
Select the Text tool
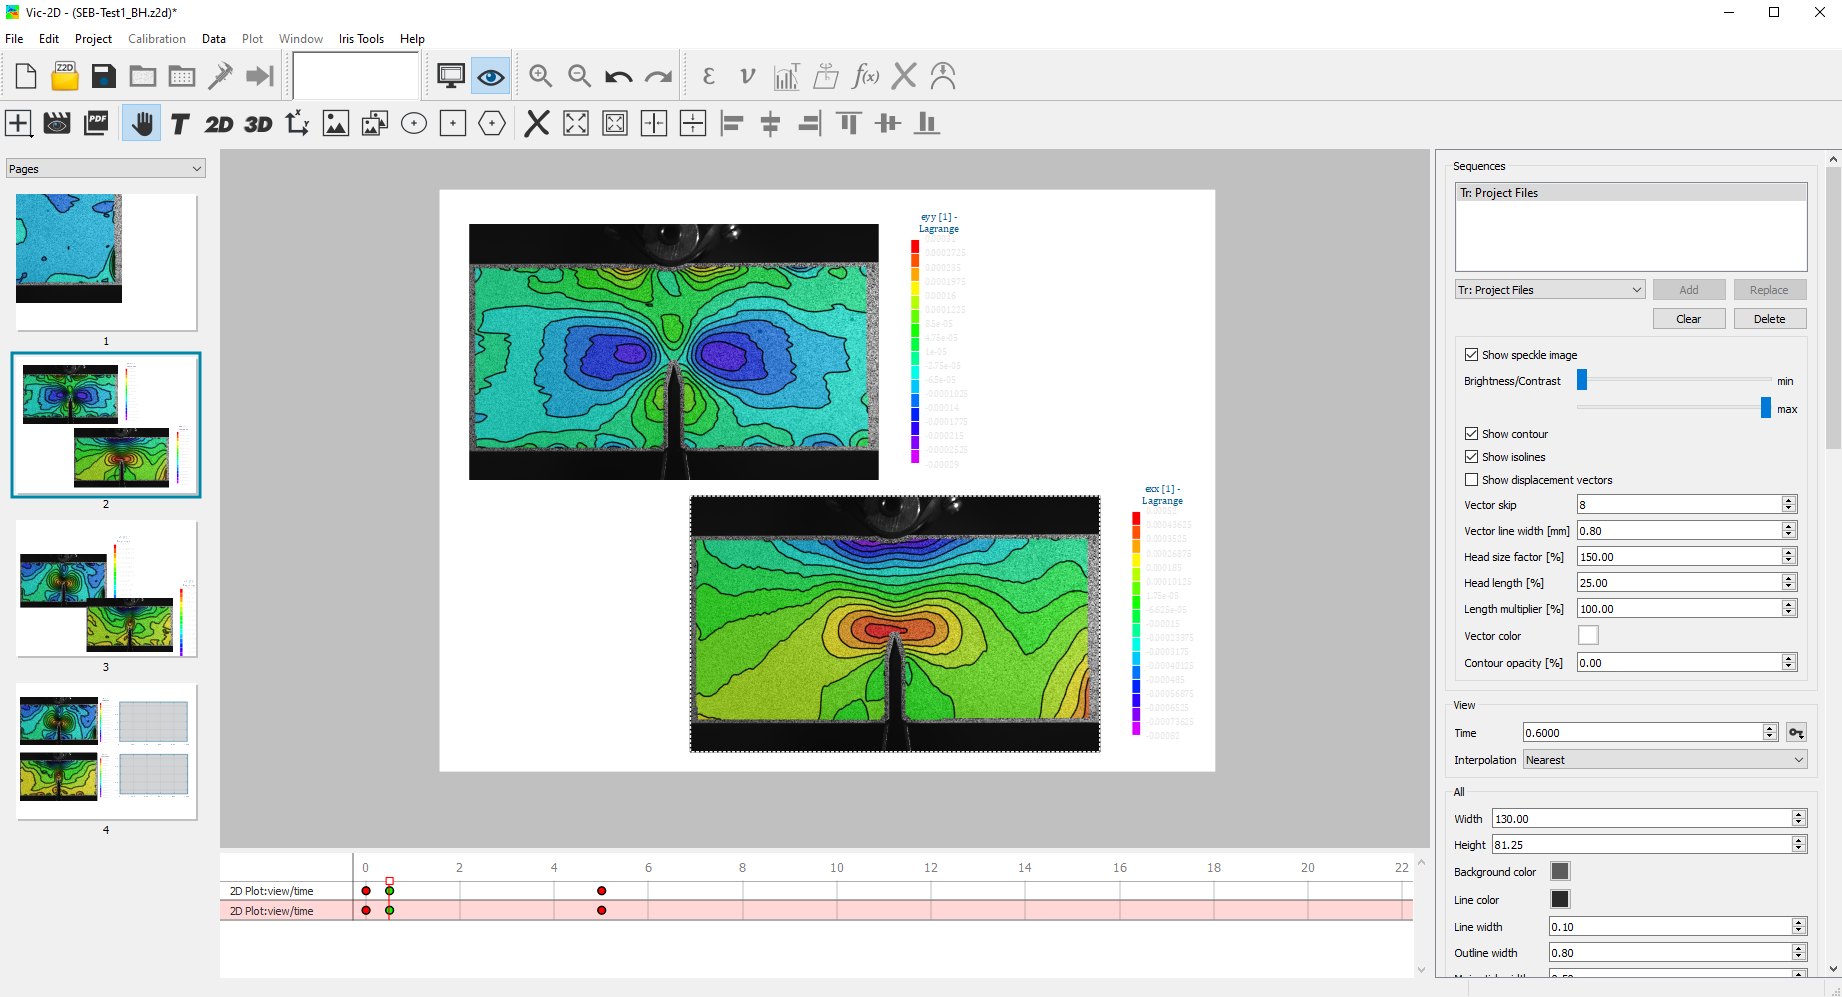point(180,122)
